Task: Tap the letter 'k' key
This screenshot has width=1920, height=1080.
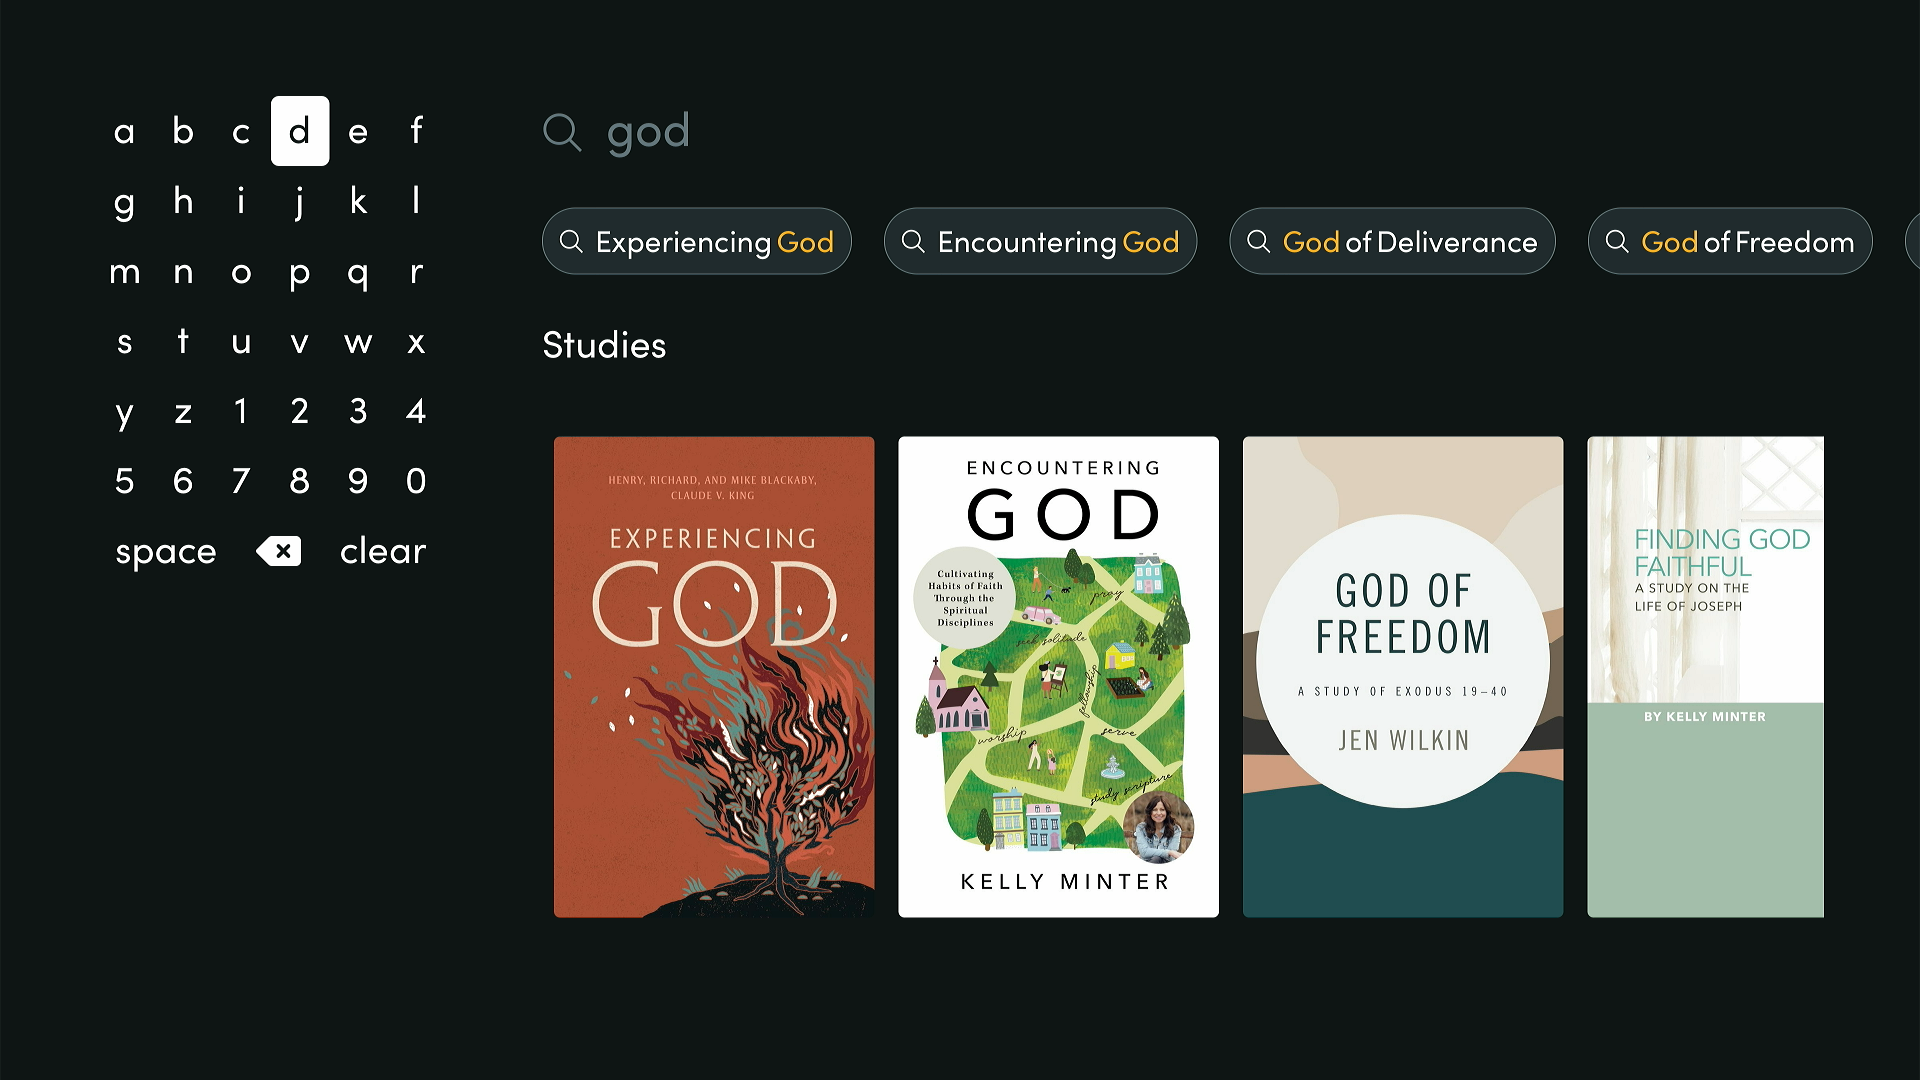Action: [x=358, y=201]
